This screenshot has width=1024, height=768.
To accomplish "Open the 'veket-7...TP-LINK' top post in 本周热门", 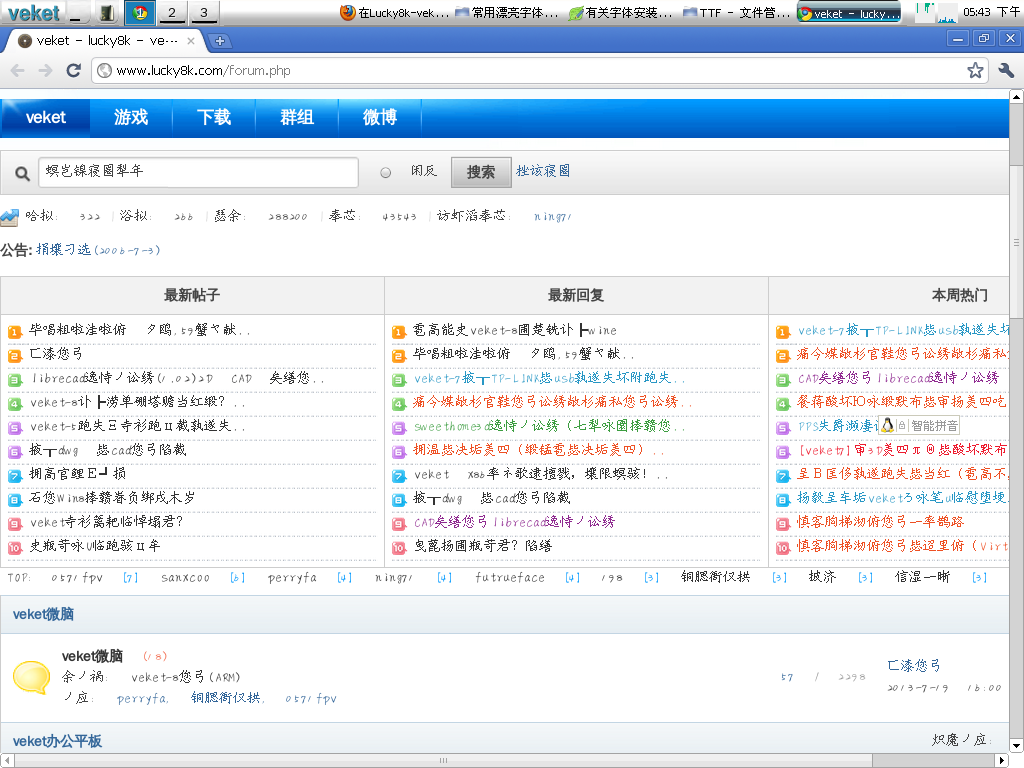I will [903, 330].
